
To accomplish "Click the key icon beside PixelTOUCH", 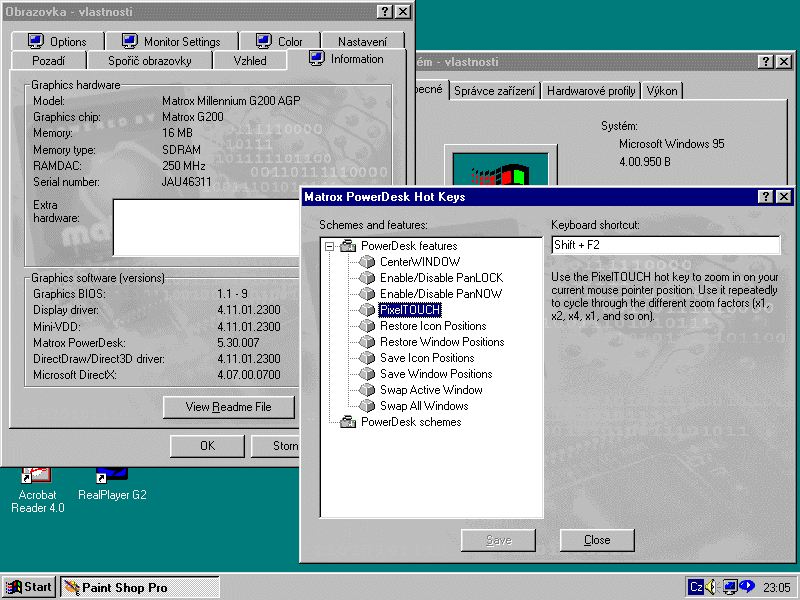I will click(367, 310).
